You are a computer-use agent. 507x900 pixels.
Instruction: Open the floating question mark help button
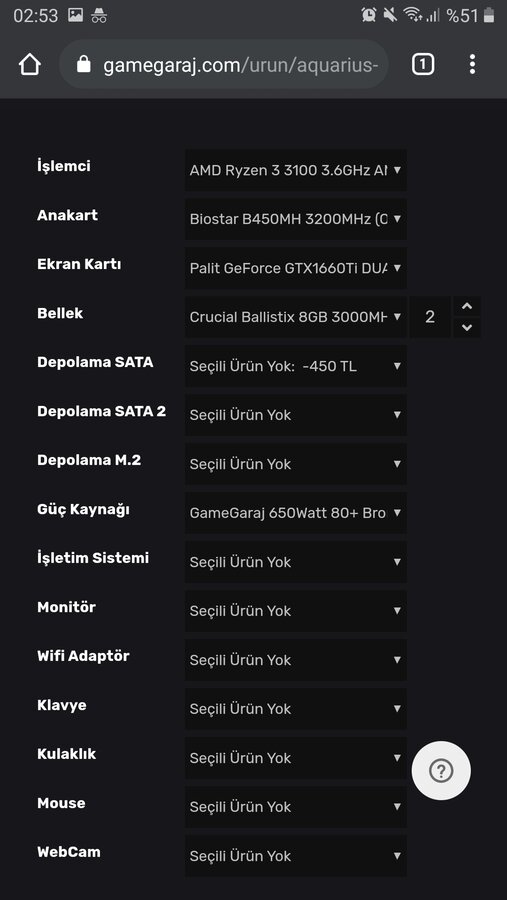click(x=441, y=770)
